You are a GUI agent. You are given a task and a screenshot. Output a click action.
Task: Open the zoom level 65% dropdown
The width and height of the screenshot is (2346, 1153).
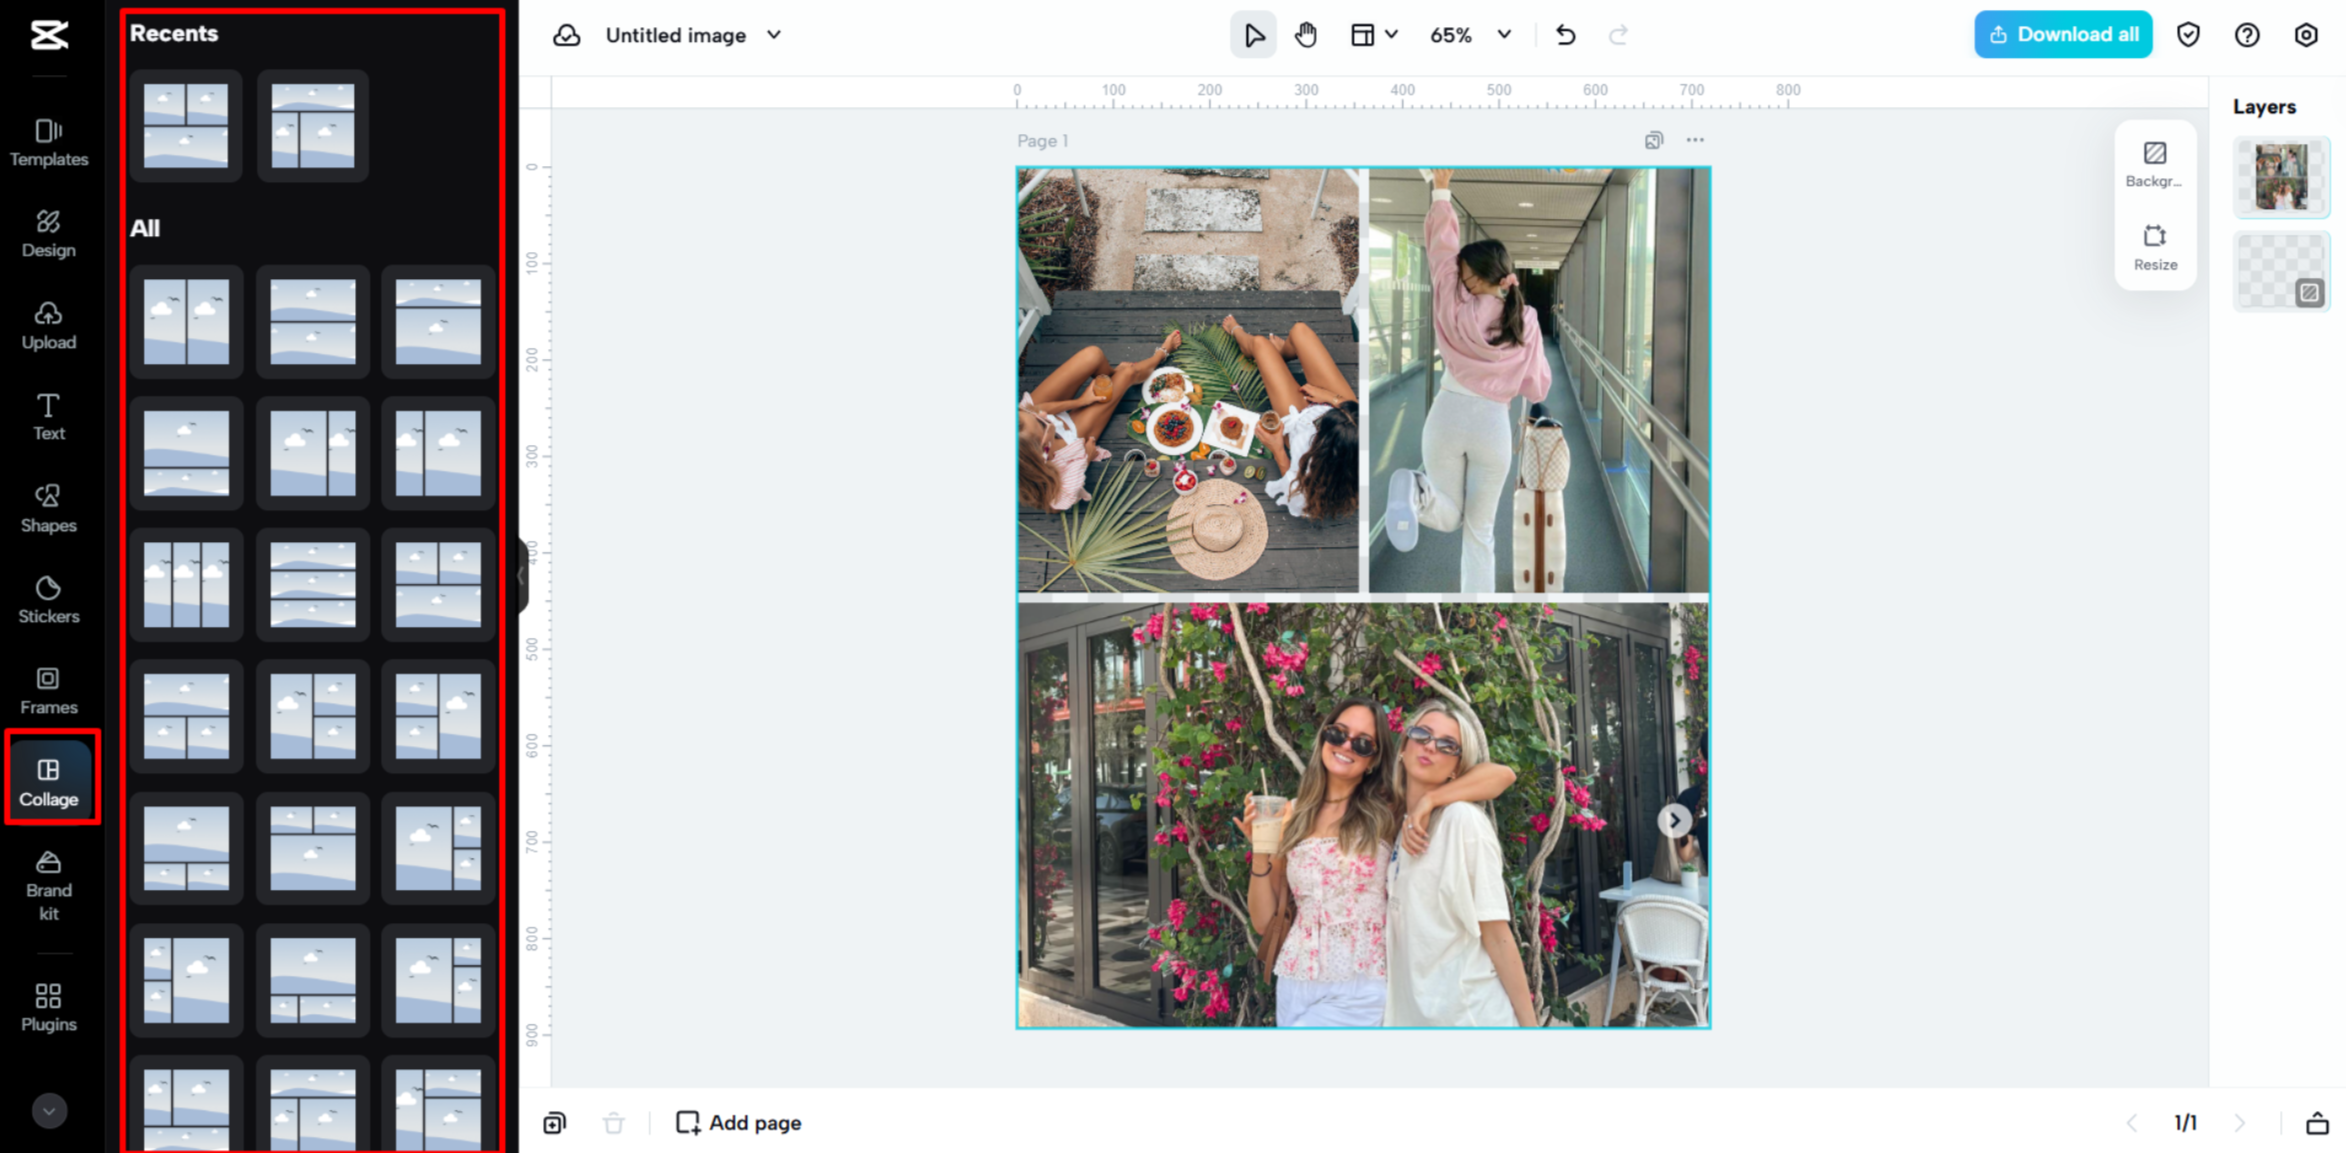[x=1468, y=34]
